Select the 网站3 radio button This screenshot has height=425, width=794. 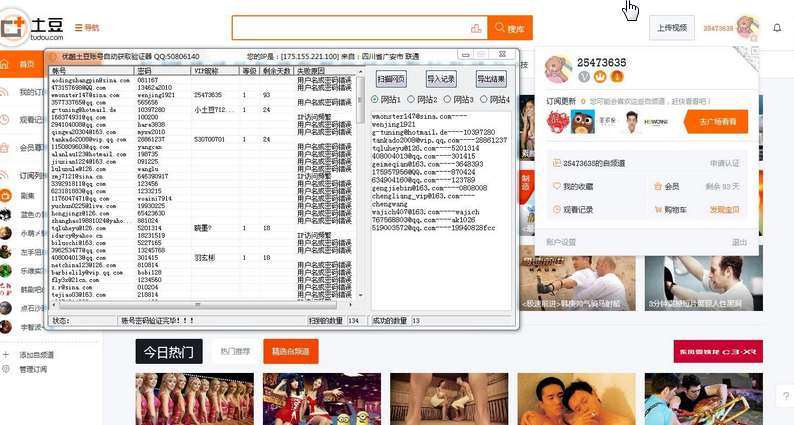coord(447,99)
